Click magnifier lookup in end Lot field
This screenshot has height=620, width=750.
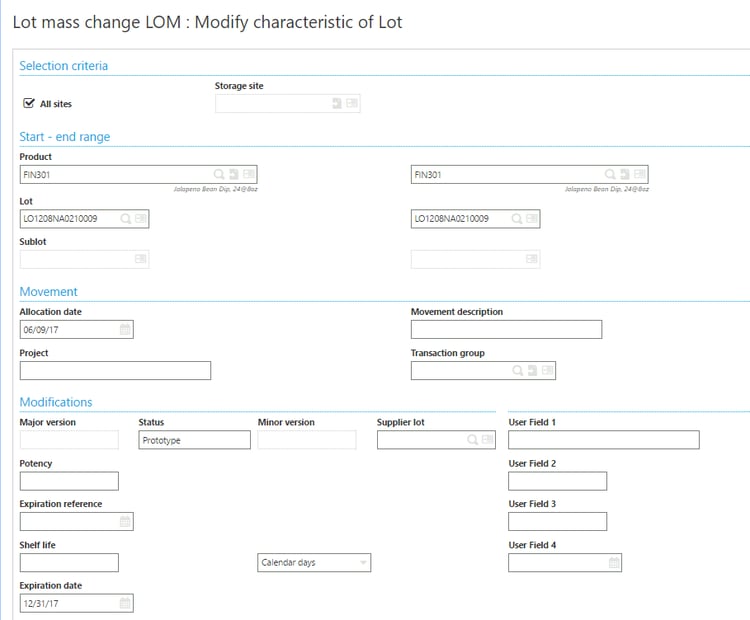click(x=517, y=219)
